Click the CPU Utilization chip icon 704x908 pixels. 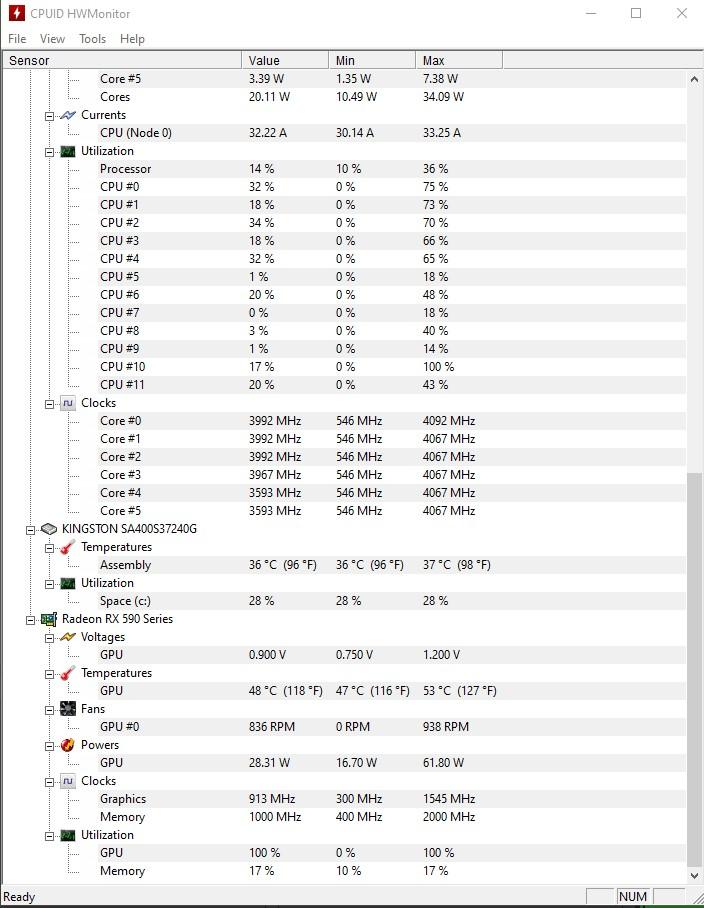point(68,151)
